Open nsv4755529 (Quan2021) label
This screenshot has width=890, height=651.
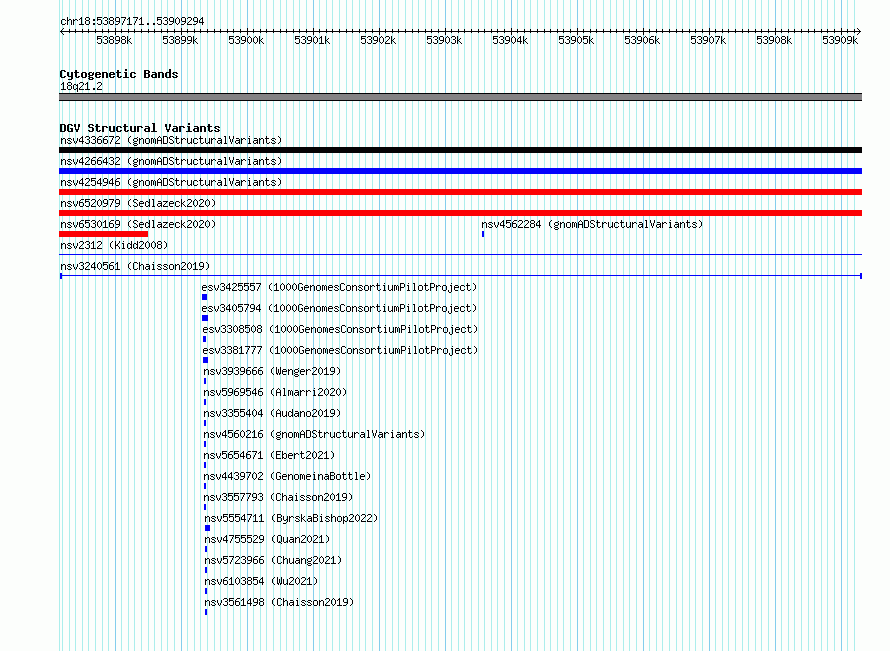[x=267, y=539]
